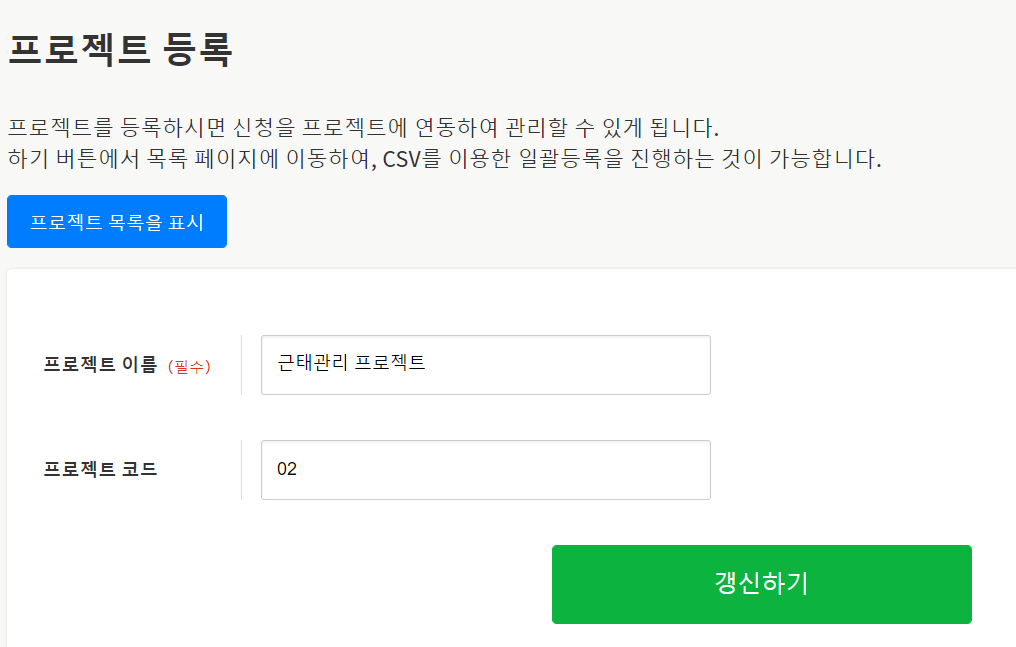
Task: Click the blue 프로젝트 목록을 표시 button
Action: pos(117,221)
